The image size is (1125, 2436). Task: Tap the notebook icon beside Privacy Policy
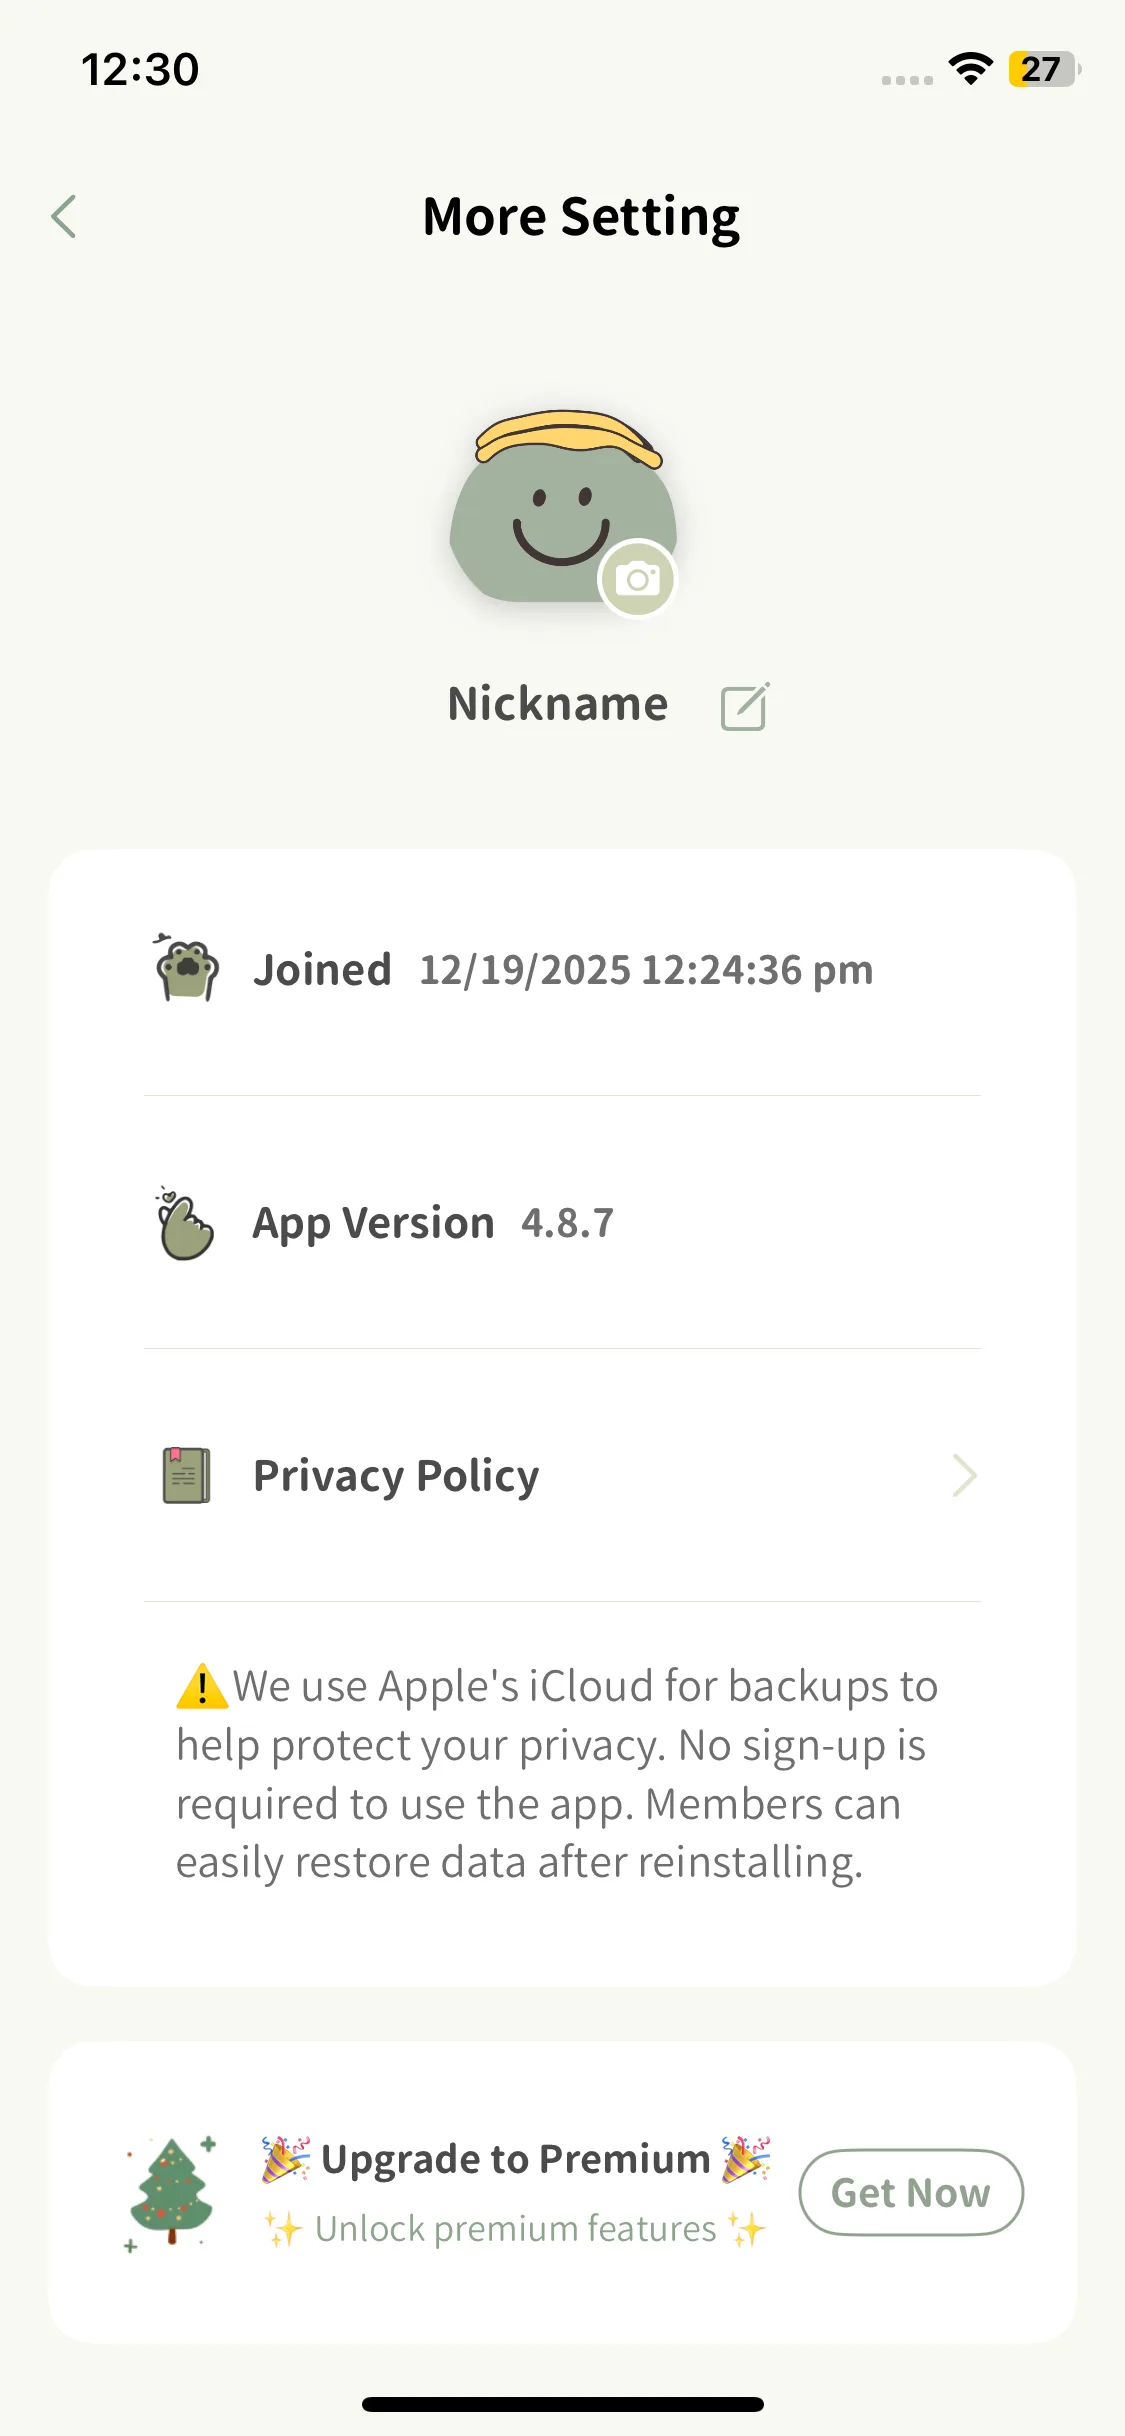[186, 1476]
